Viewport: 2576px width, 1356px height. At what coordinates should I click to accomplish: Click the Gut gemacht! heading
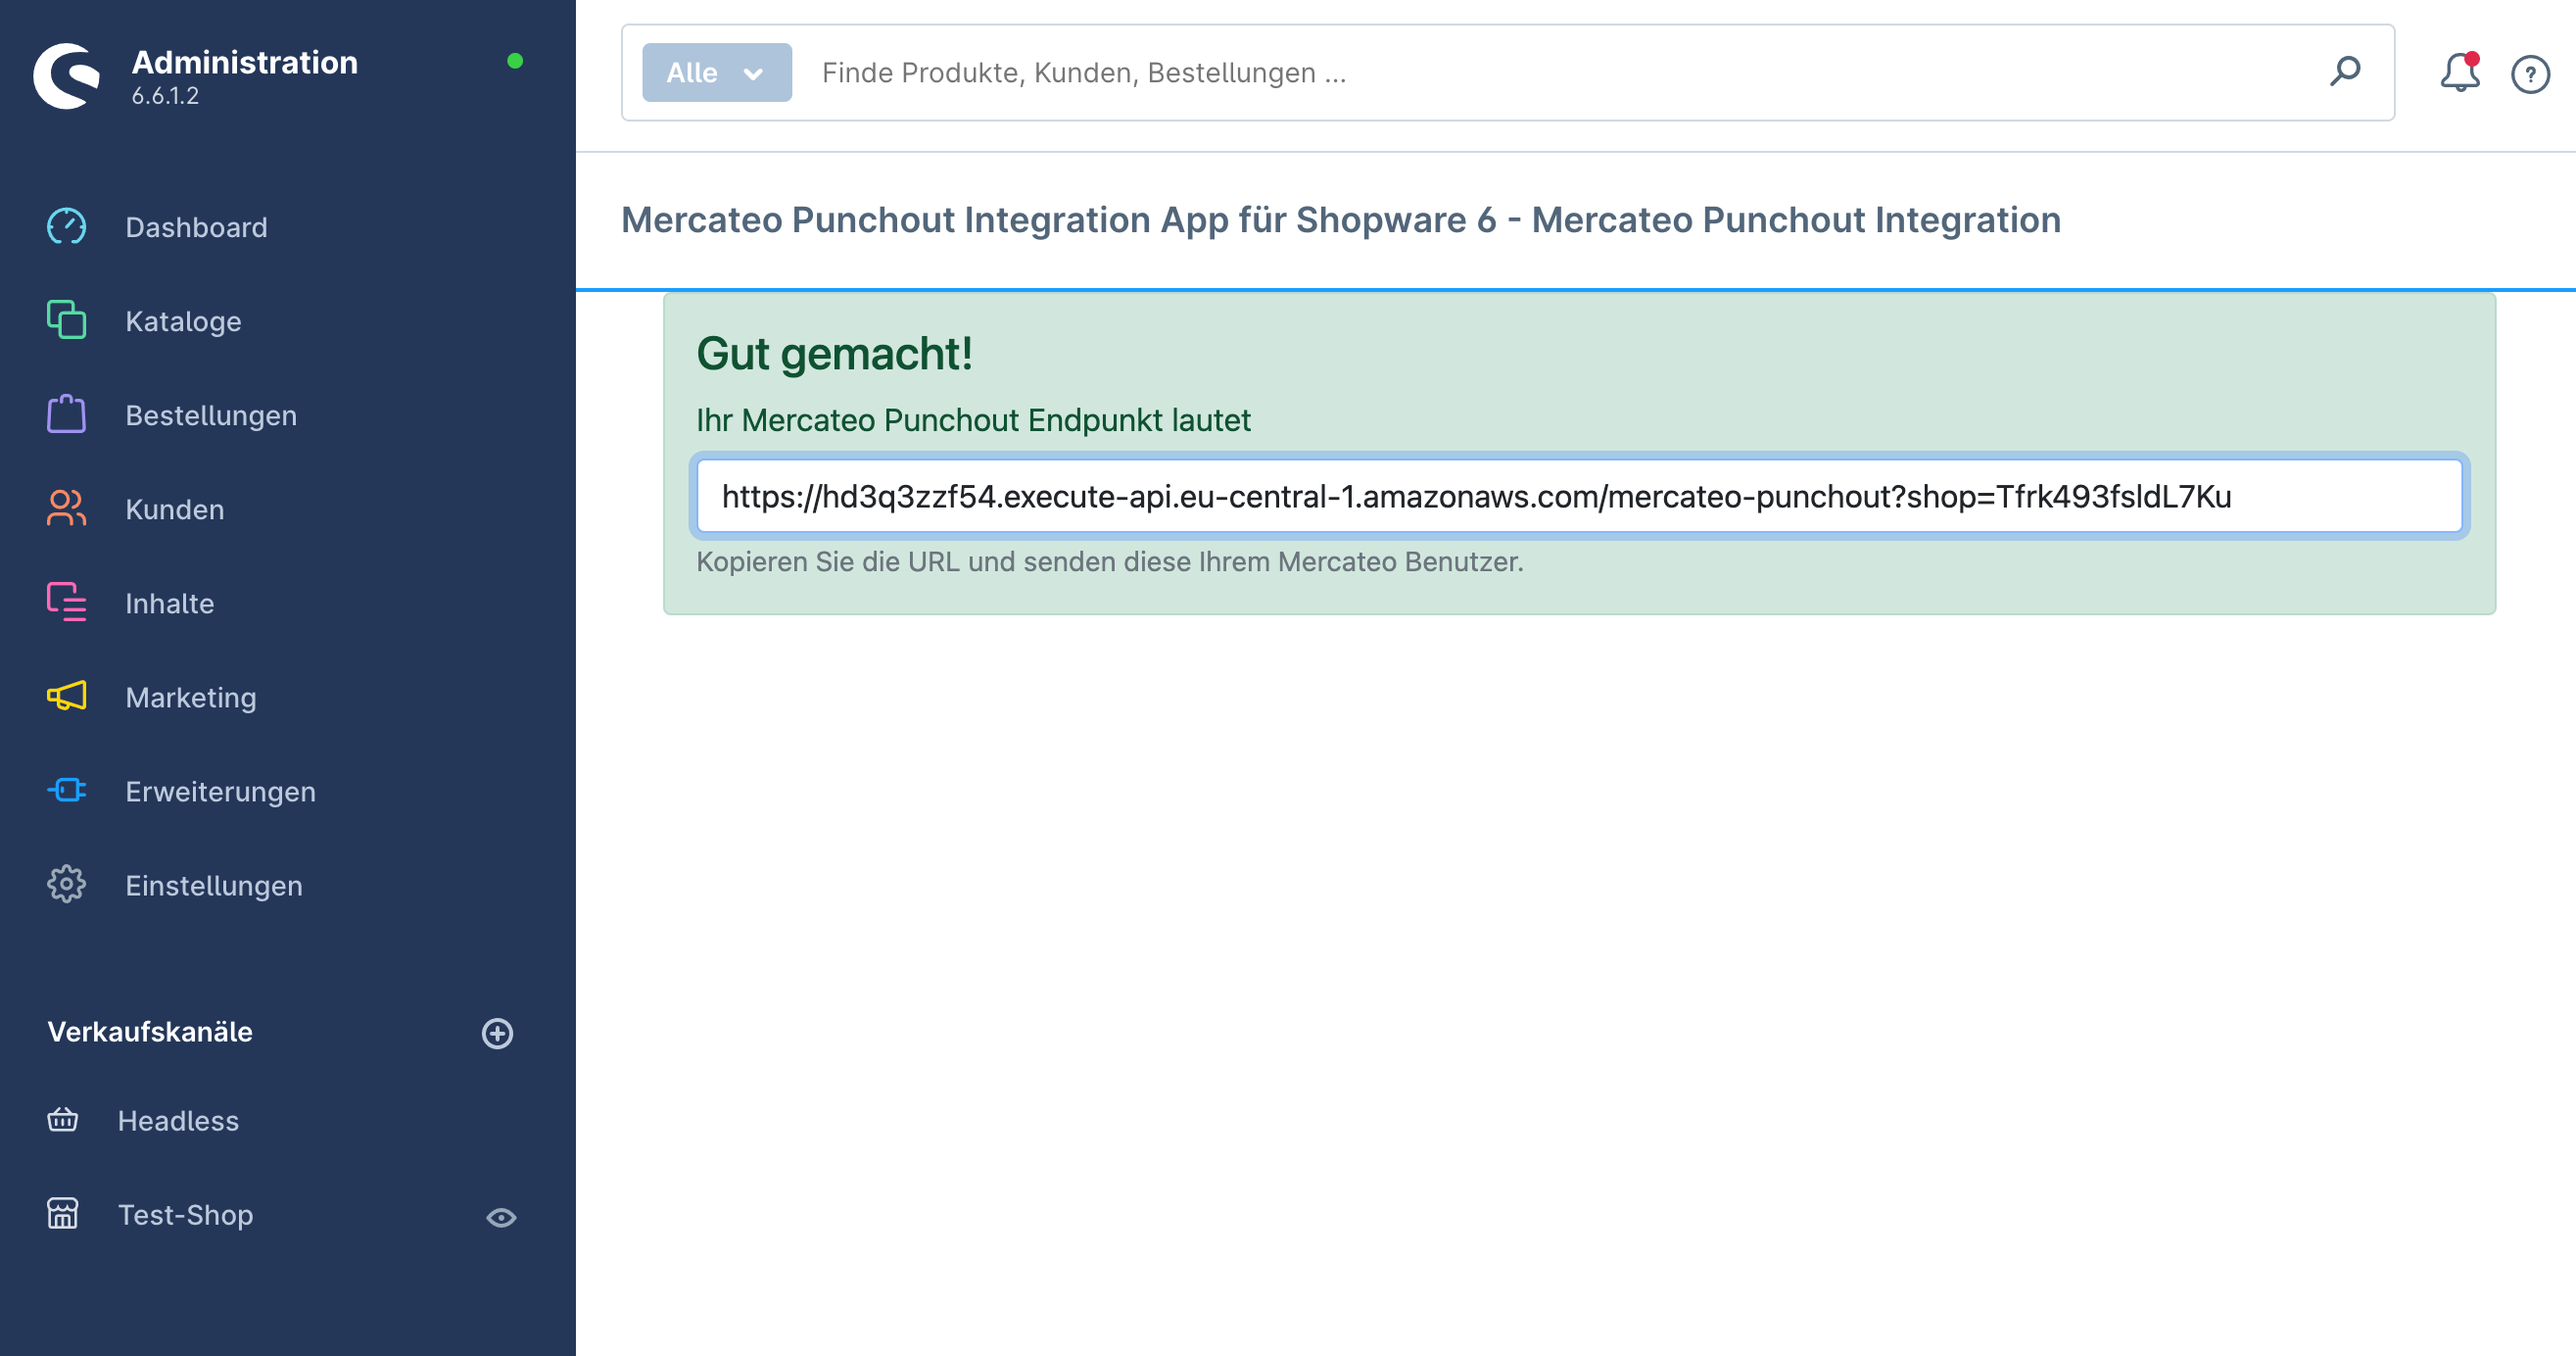click(834, 354)
